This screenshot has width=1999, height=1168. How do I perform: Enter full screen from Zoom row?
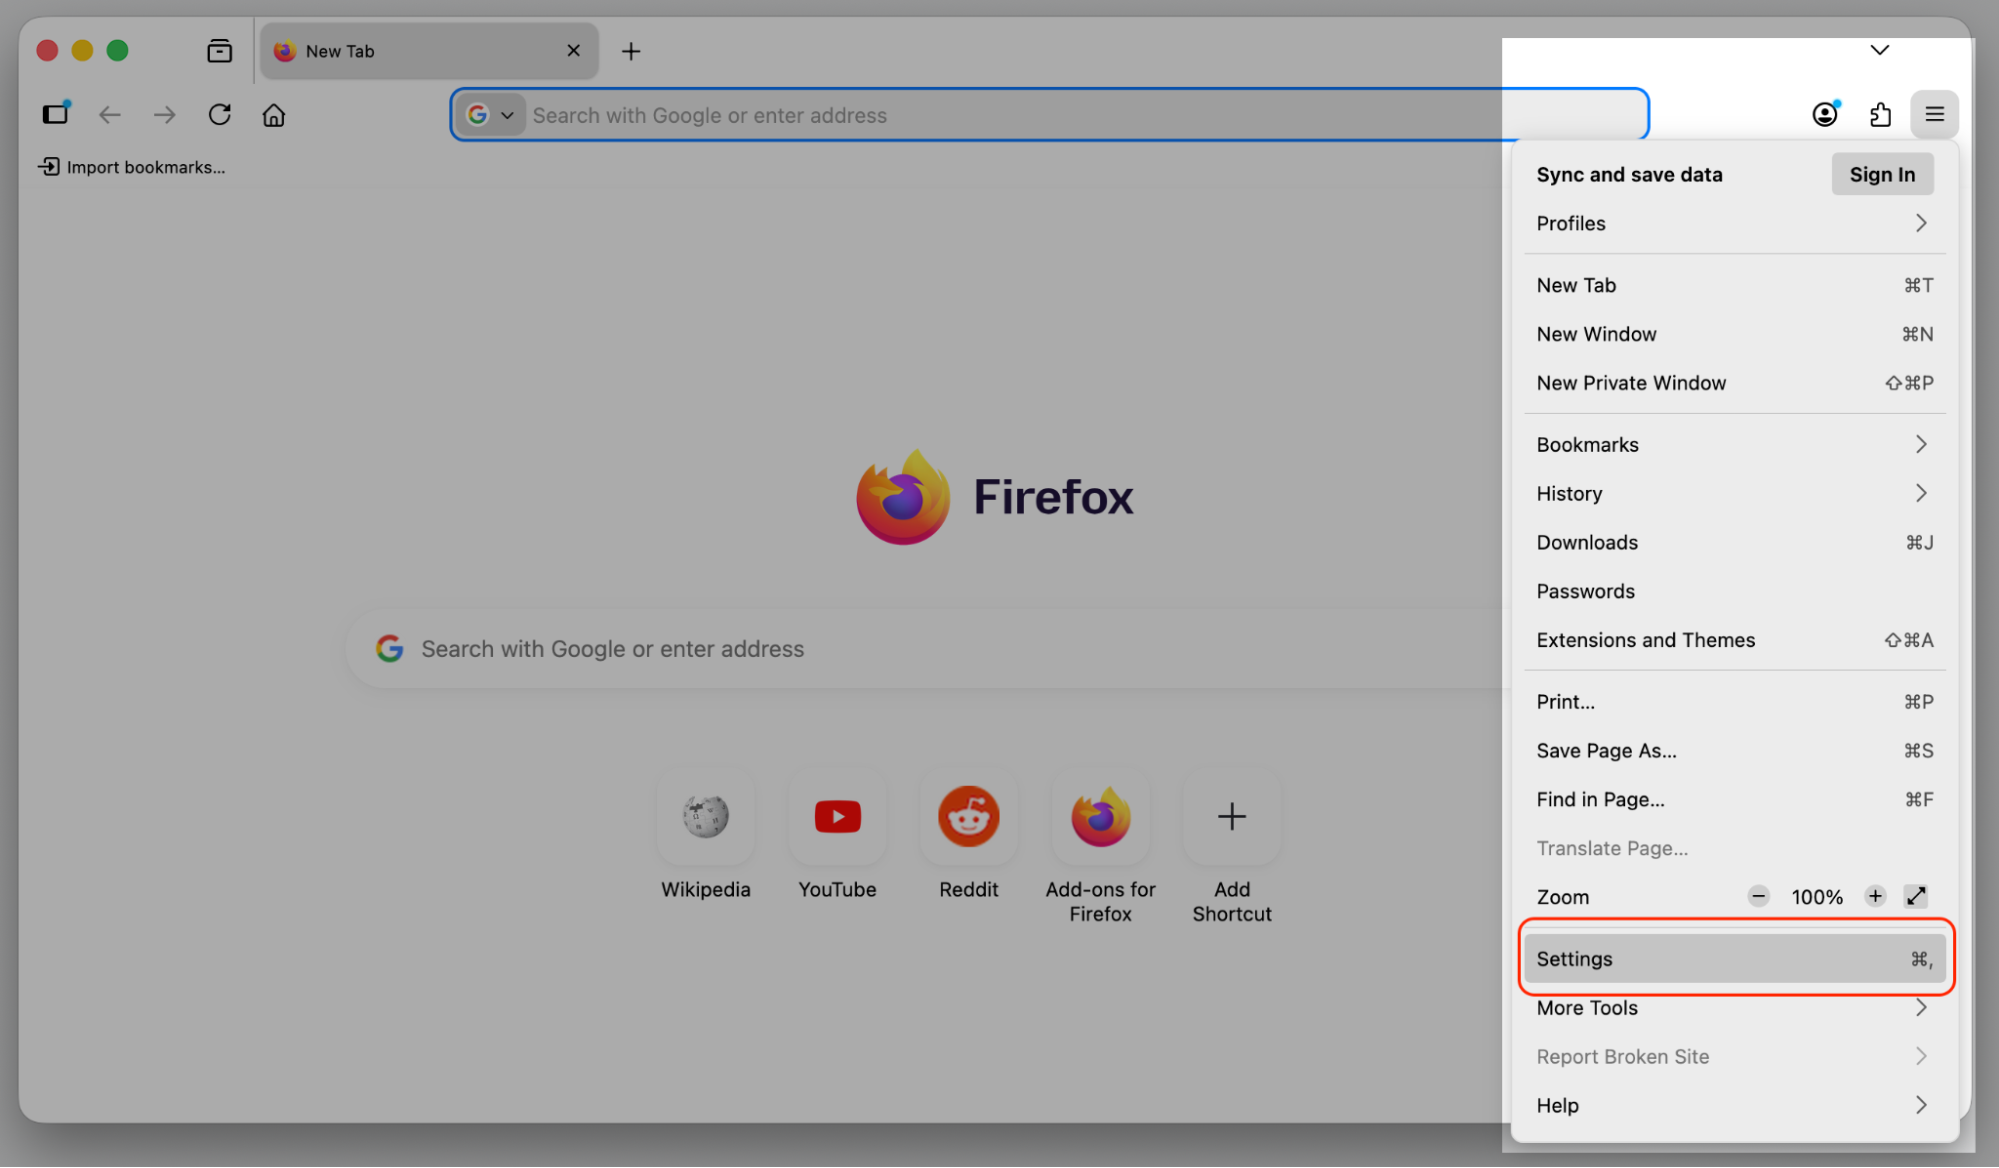pyautogui.click(x=1916, y=897)
